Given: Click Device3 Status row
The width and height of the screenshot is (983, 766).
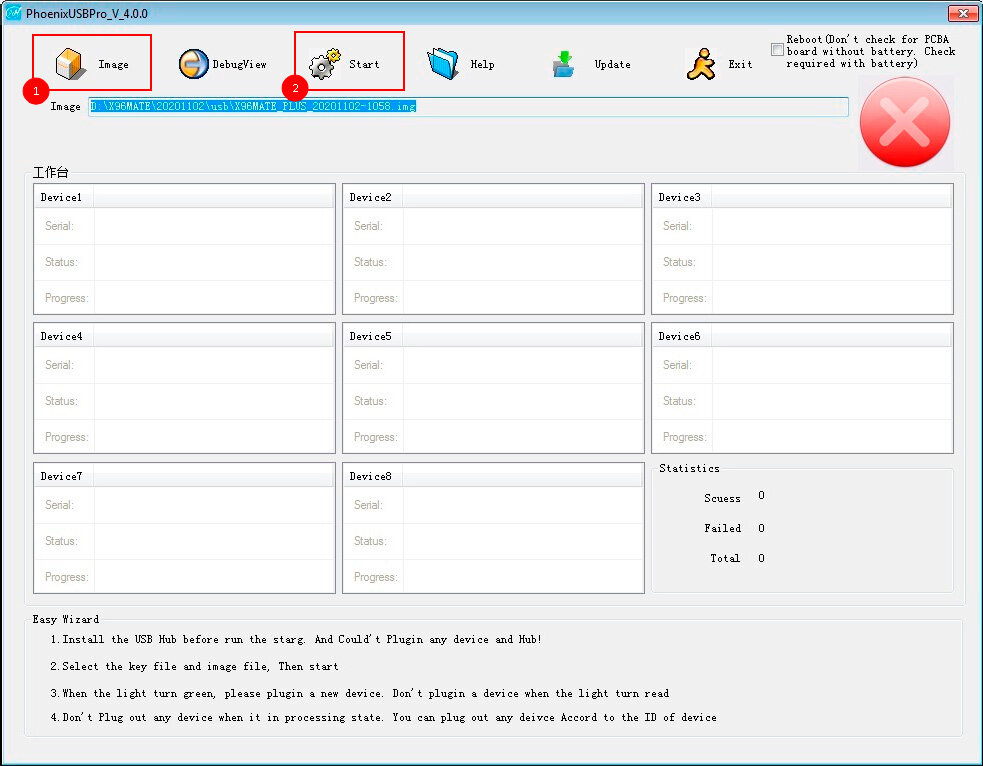Looking at the screenshot, I should (x=802, y=262).
